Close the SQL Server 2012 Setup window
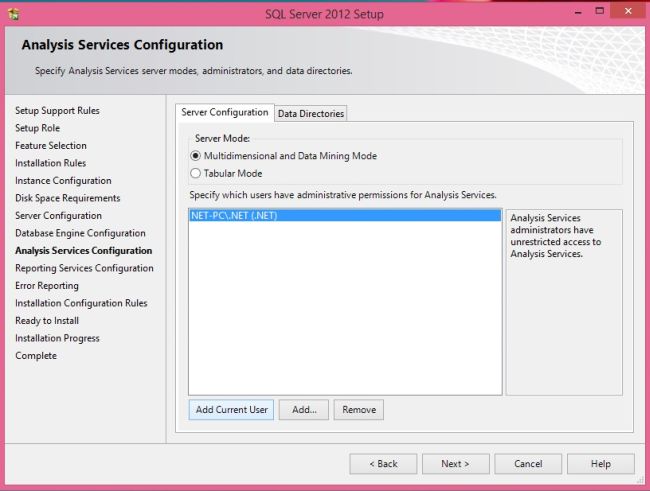Image resolution: width=650 pixels, height=491 pixels. (x=628, y=11)
